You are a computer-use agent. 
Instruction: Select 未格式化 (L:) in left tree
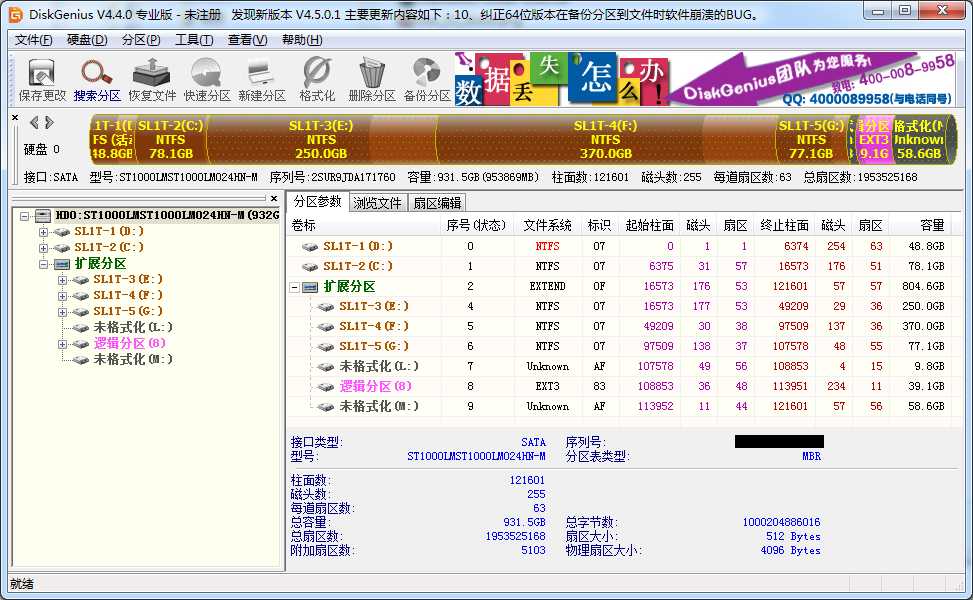click(x=133, y=327)
